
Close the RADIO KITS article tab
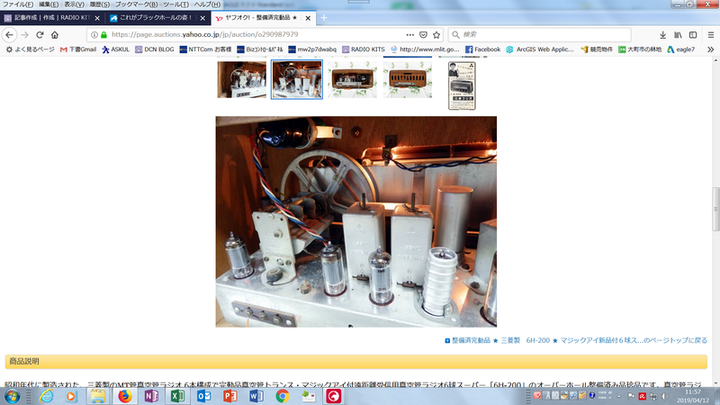(97, 18)
